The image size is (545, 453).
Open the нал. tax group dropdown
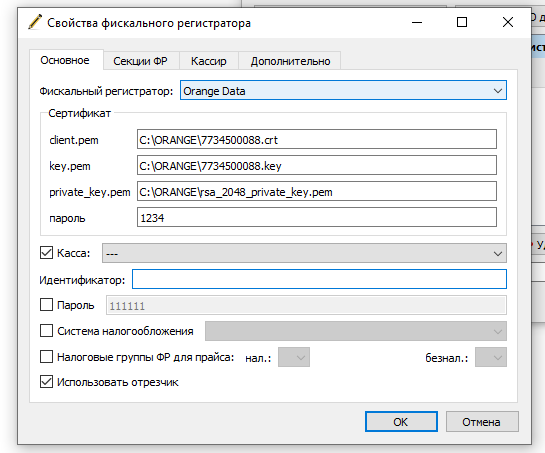(294, 357)
